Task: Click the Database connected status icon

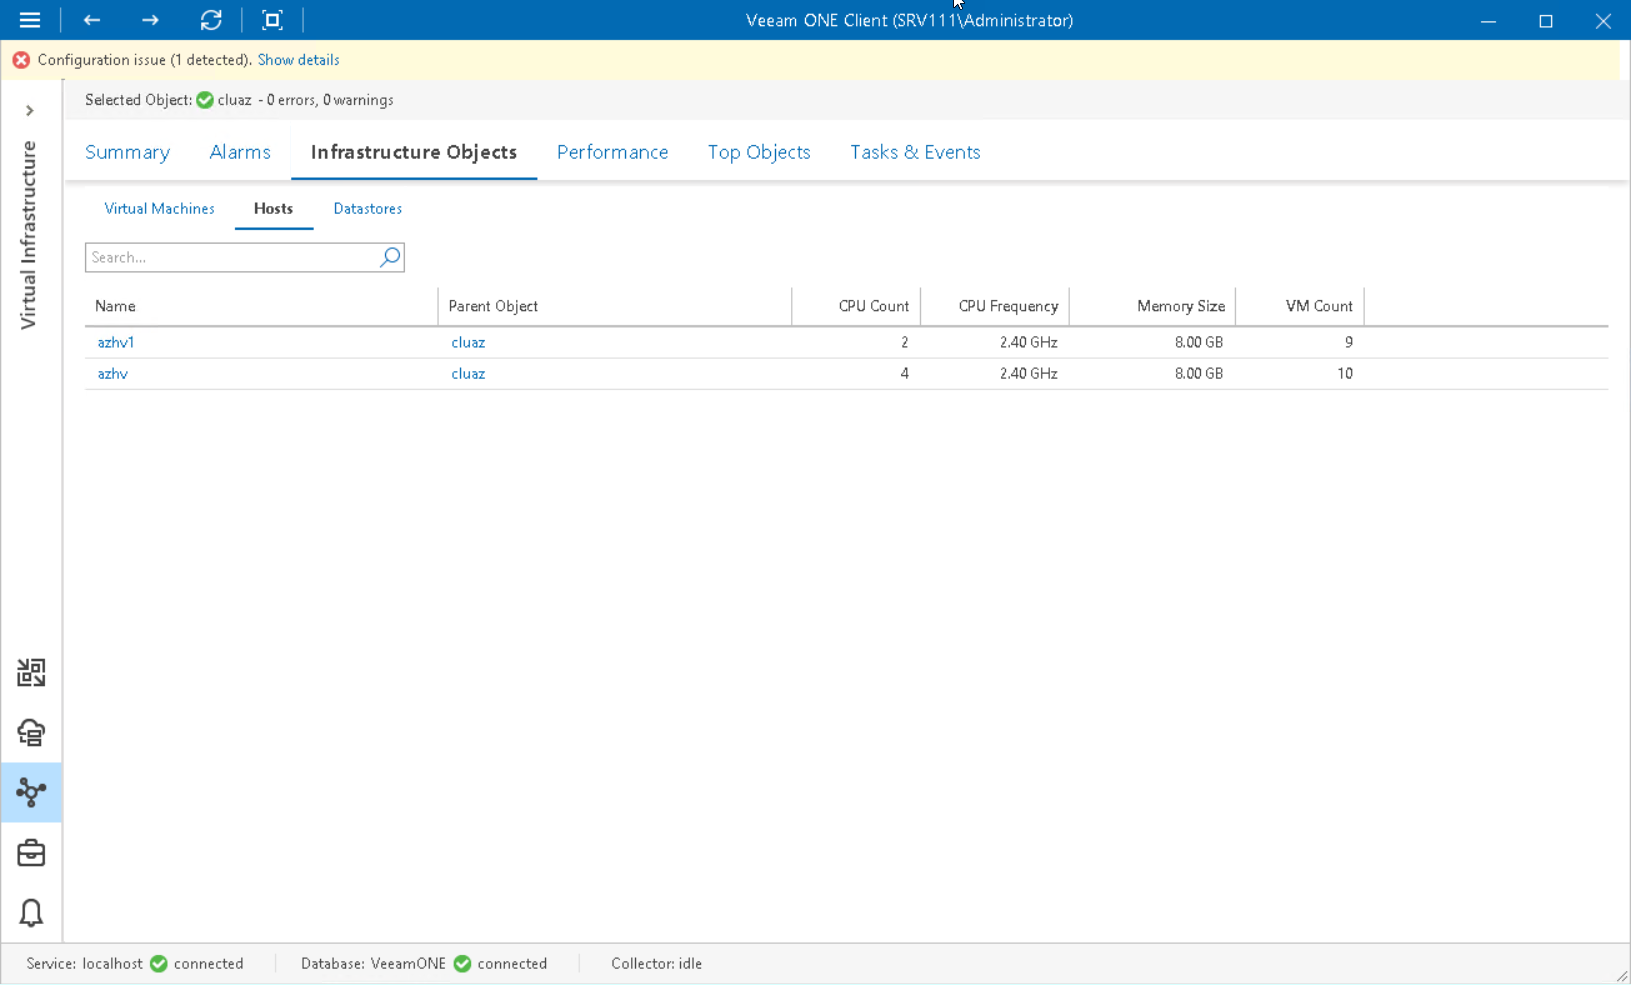Action: pyautogui.click(x=462, y=964)
